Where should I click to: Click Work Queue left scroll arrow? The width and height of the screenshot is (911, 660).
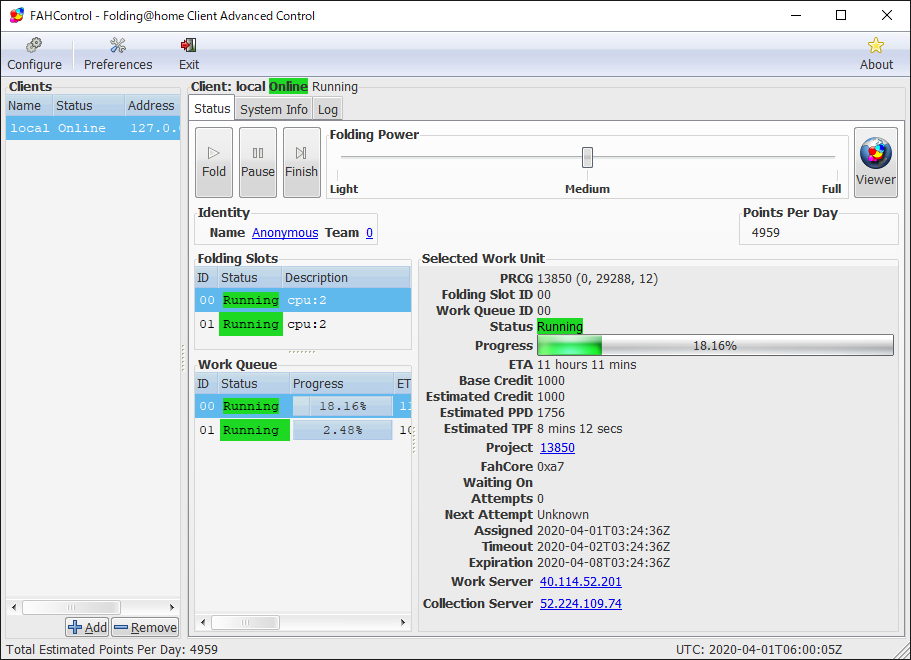tap(203, 622)
